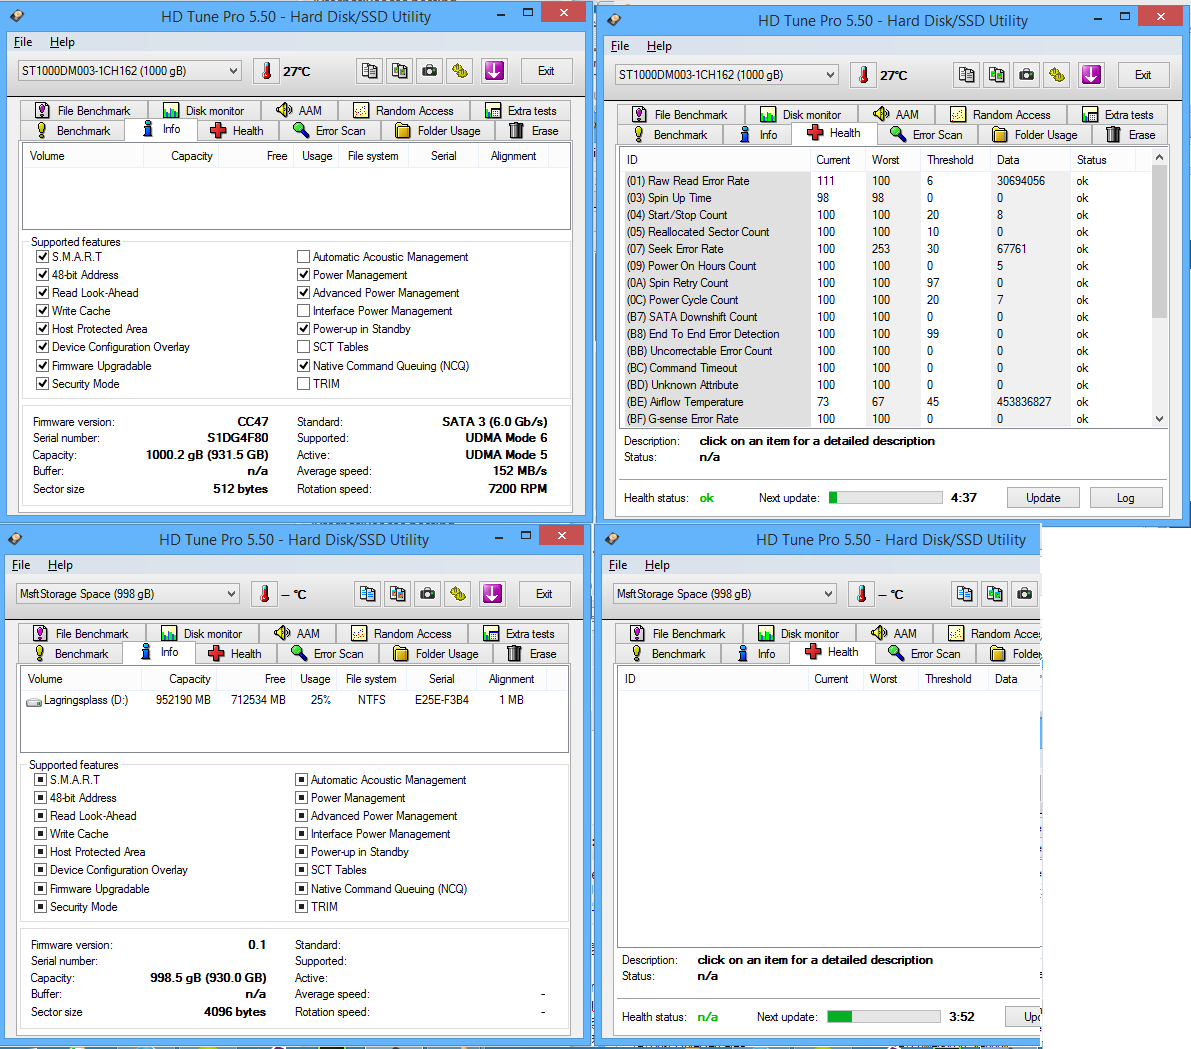Click copy info icon in bottom-right window
1191x1049 pixels.
[x=965, y=594]
